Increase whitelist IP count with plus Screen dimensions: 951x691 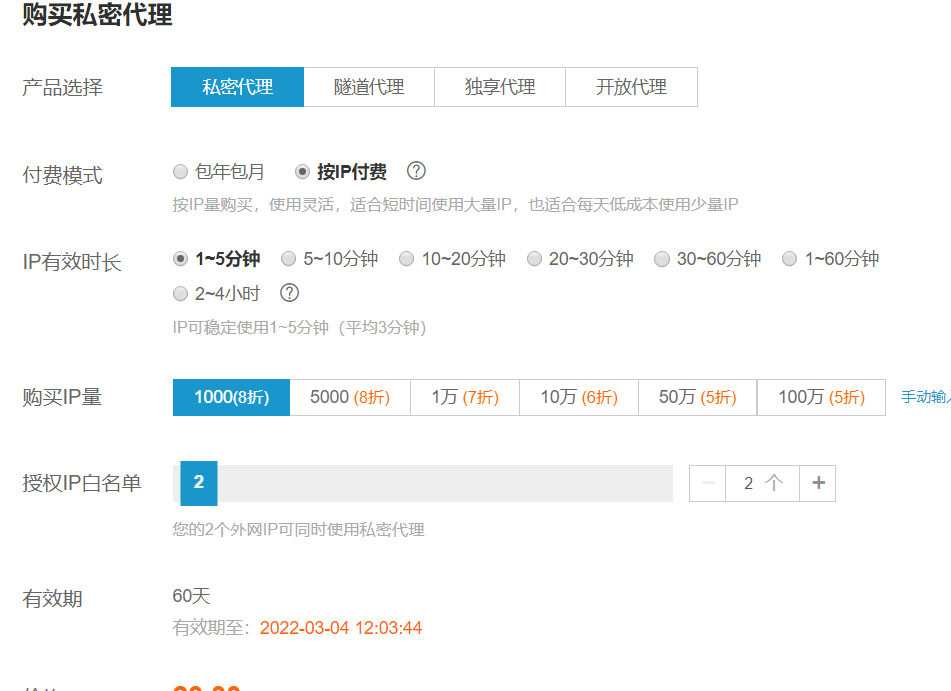tap(818, 484)
